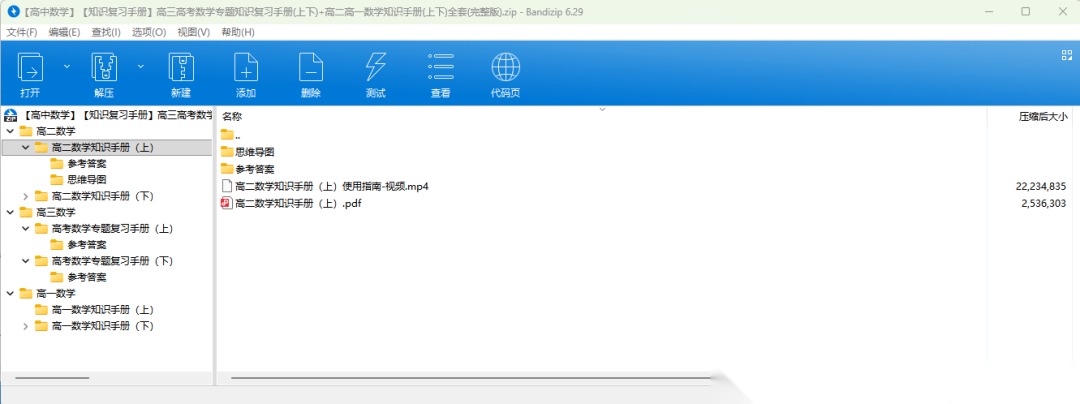Screen dimensions: 1080x404
Task: Click the Delete (删除) toolbar icon
Action: (x=311, y=68)
